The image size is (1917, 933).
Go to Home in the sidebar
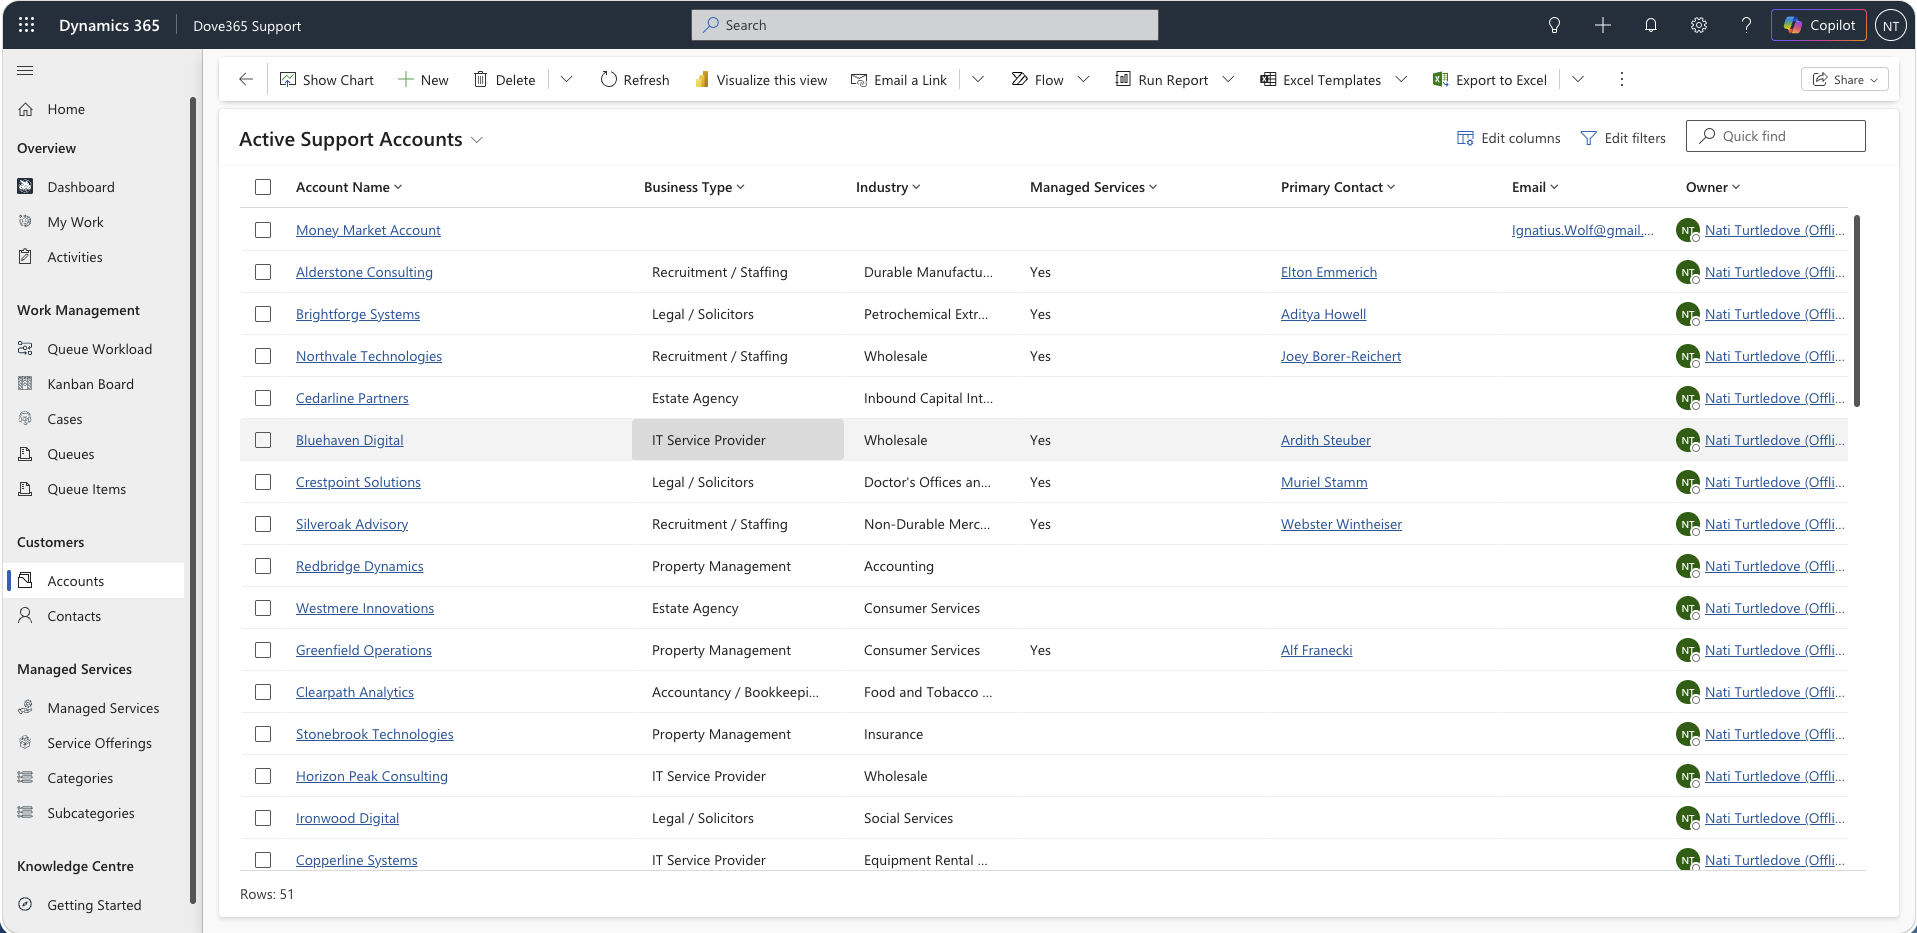(95, 109)
